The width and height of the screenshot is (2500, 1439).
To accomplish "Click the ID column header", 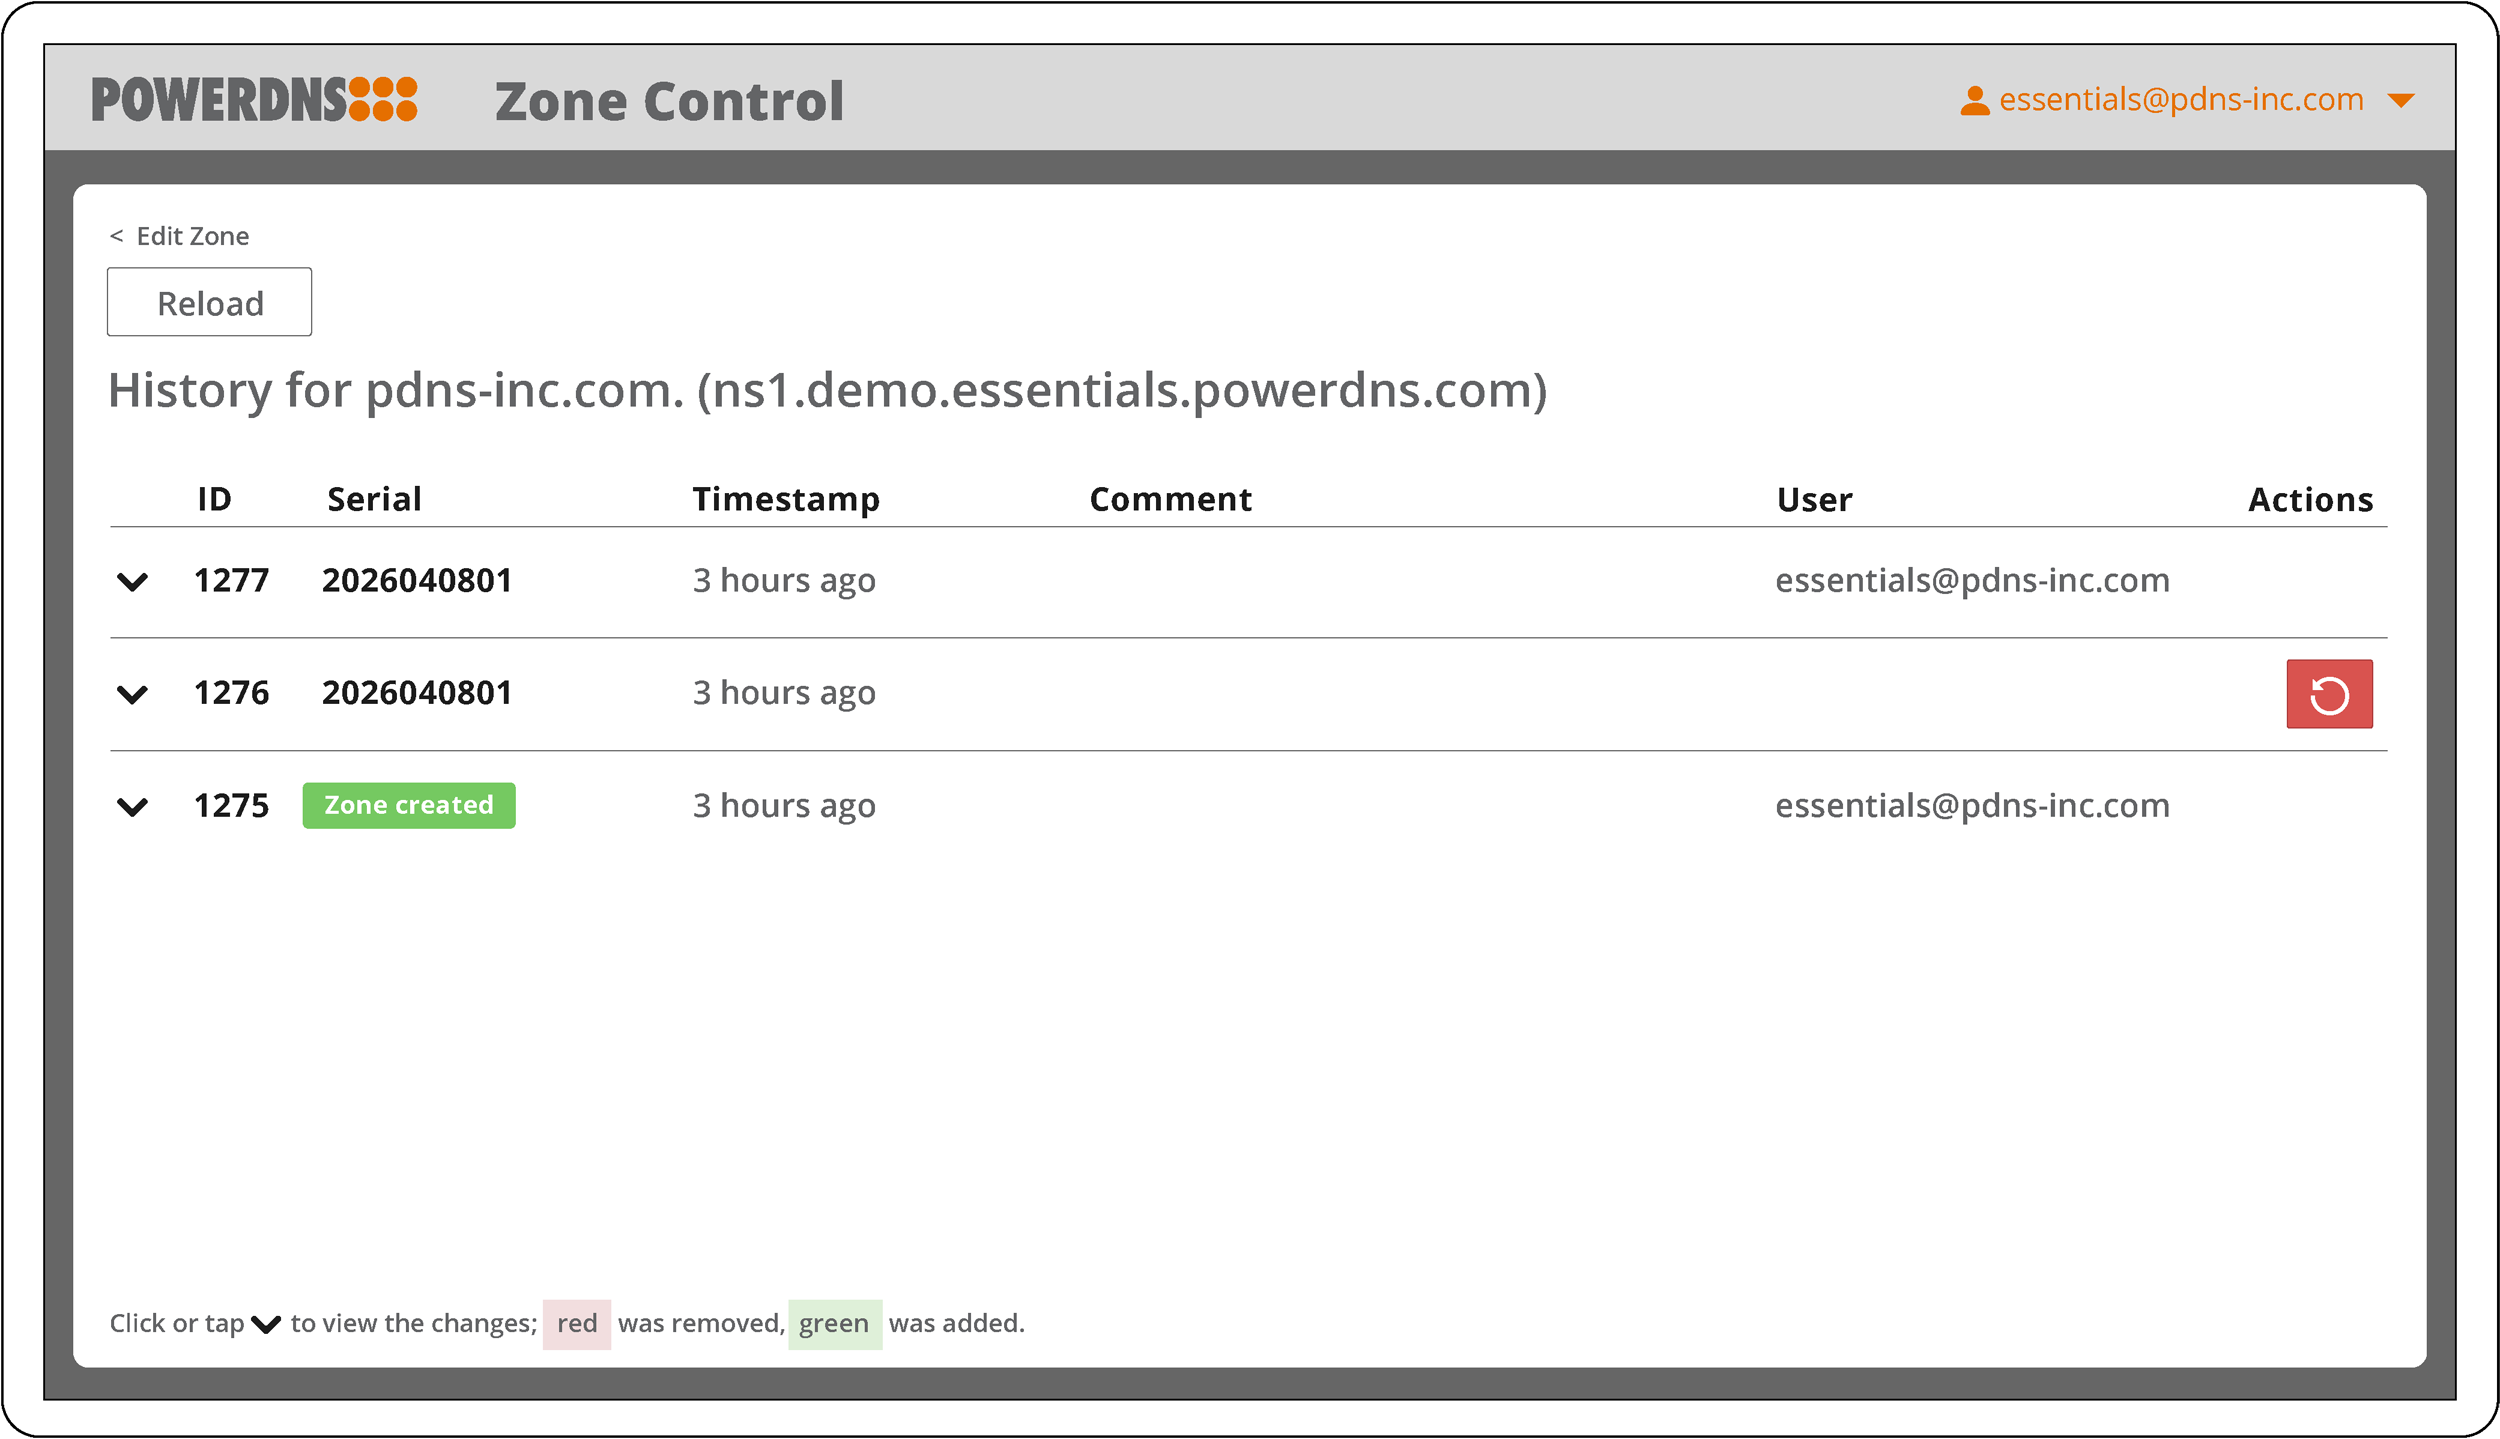I will [214, 499].
